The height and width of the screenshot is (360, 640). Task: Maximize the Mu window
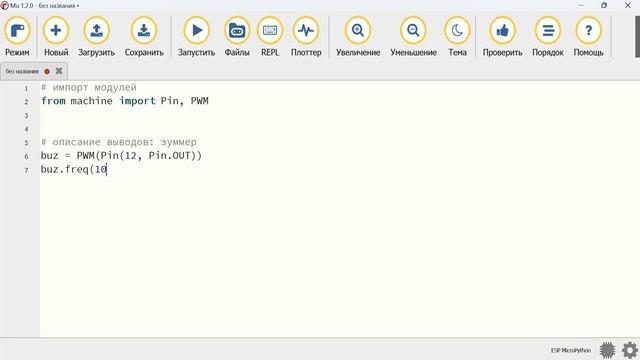click(x=604, y=5)
